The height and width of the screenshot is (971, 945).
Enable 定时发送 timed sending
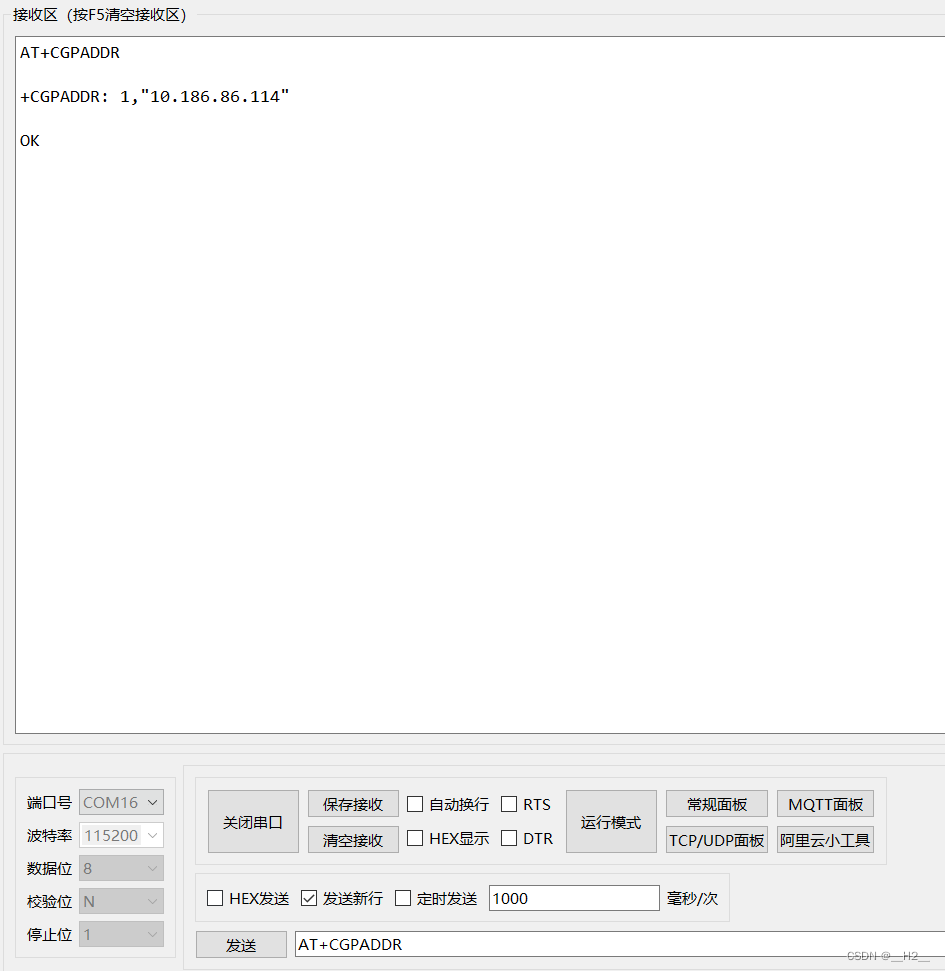point(403,898)
